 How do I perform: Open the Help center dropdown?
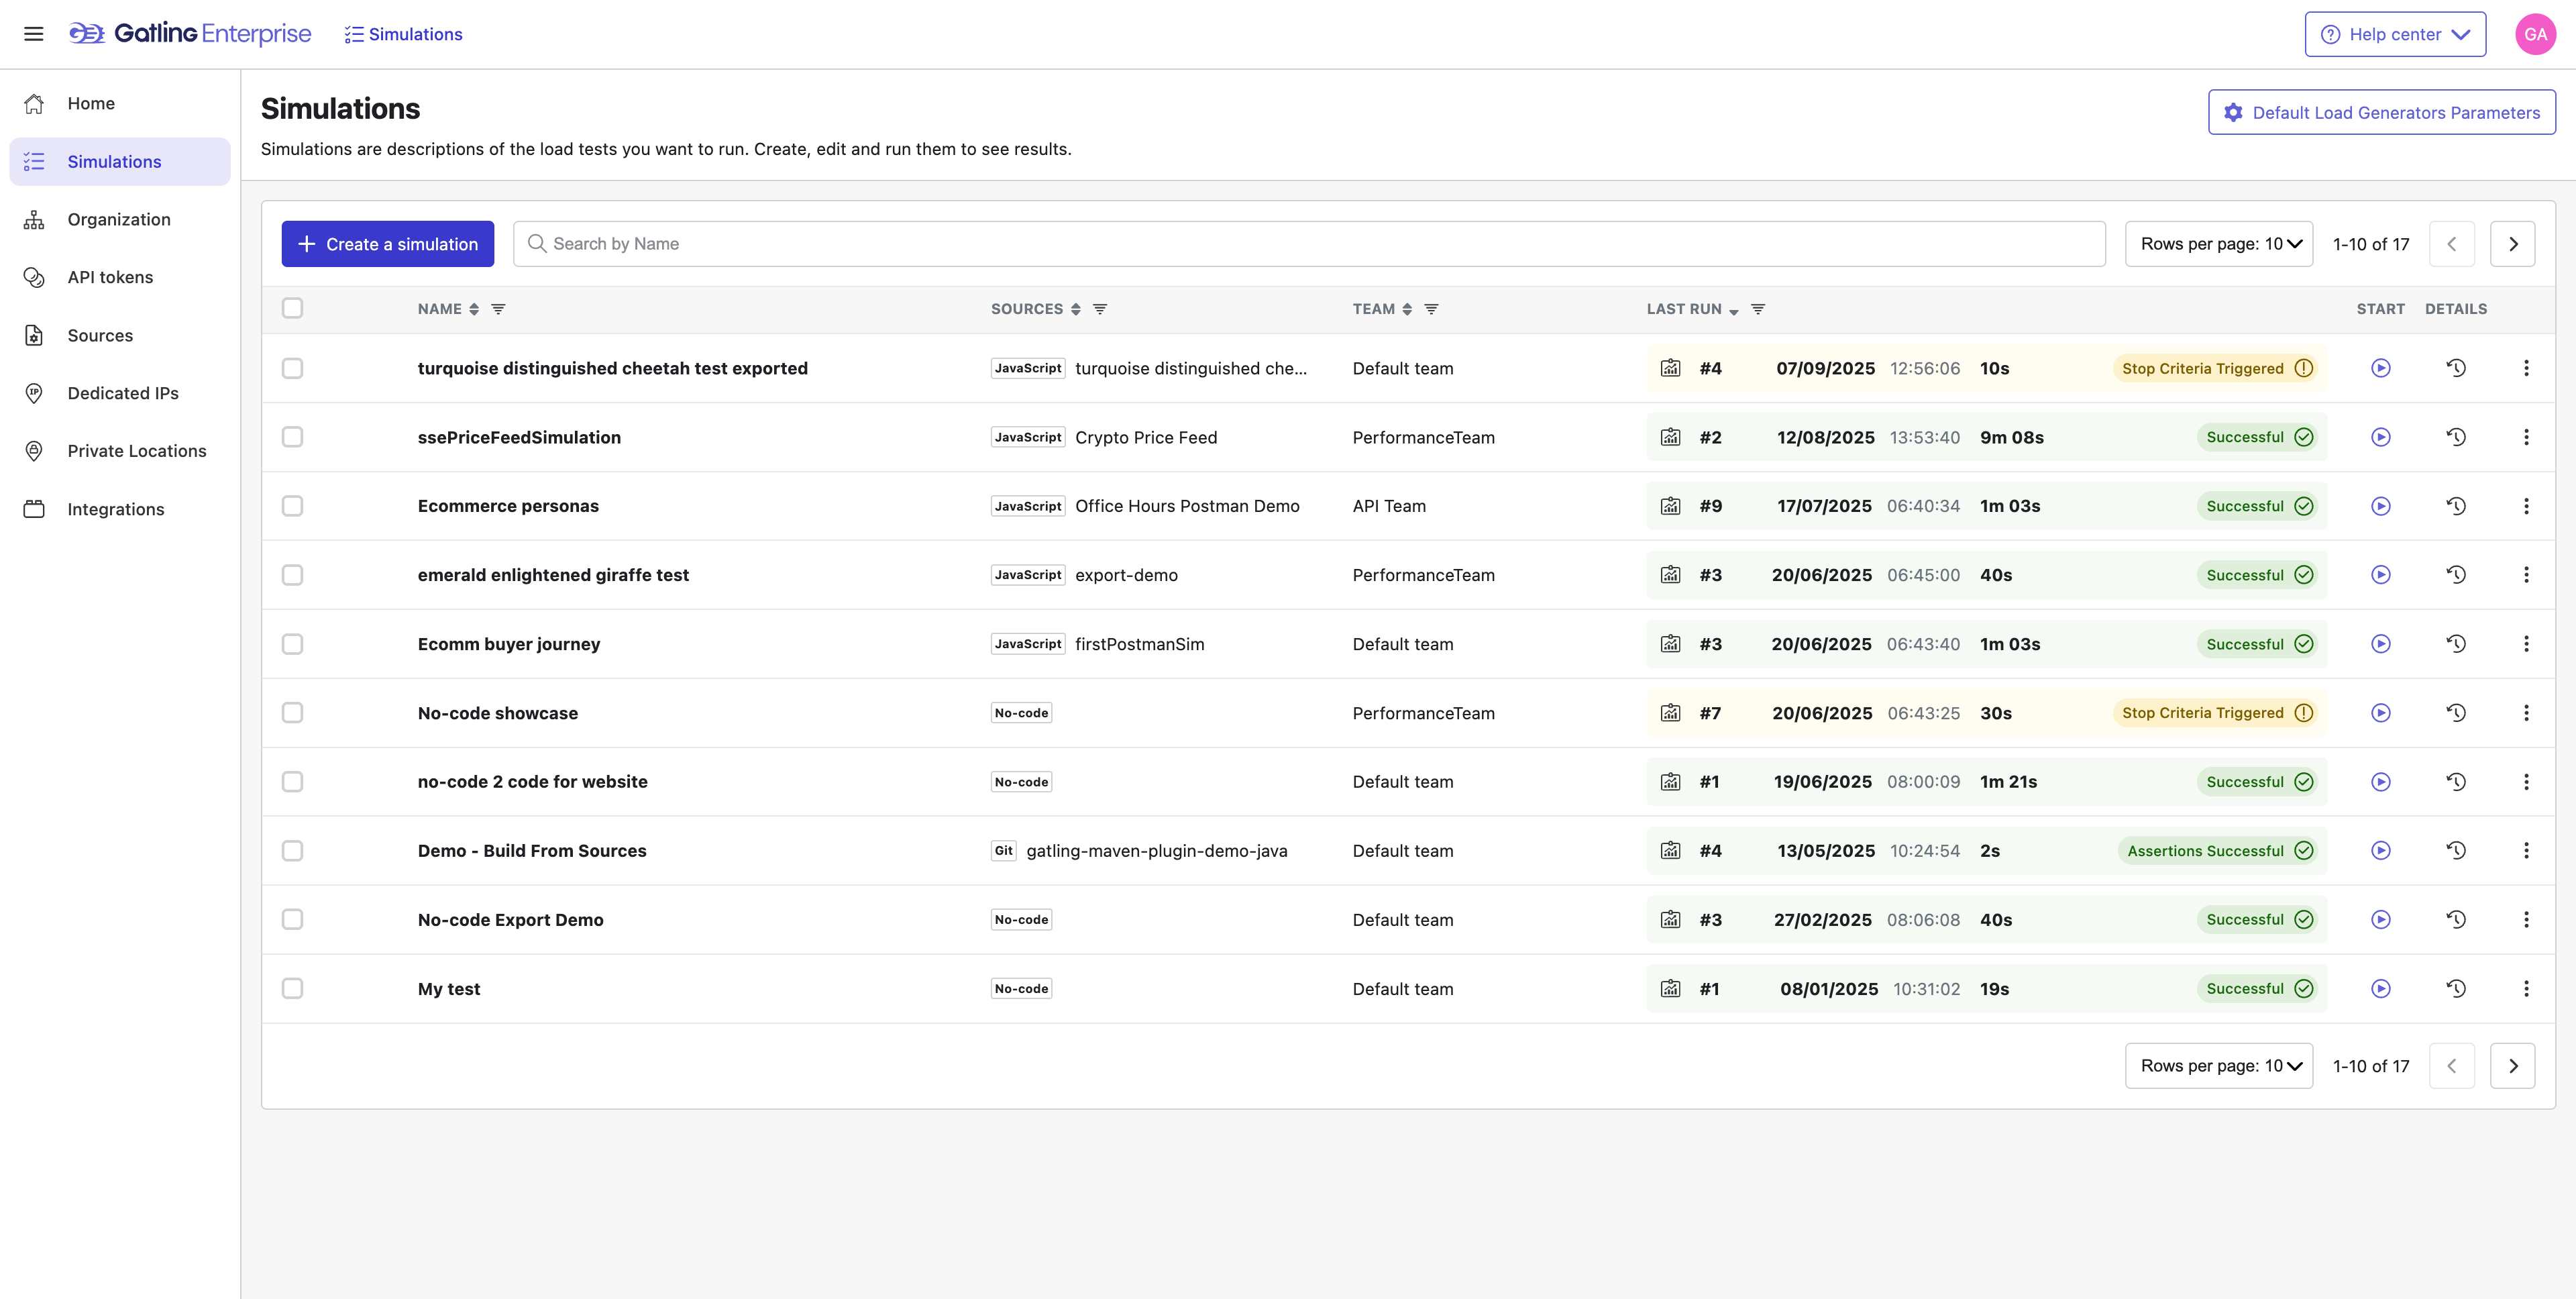[x=2394, y=34]
